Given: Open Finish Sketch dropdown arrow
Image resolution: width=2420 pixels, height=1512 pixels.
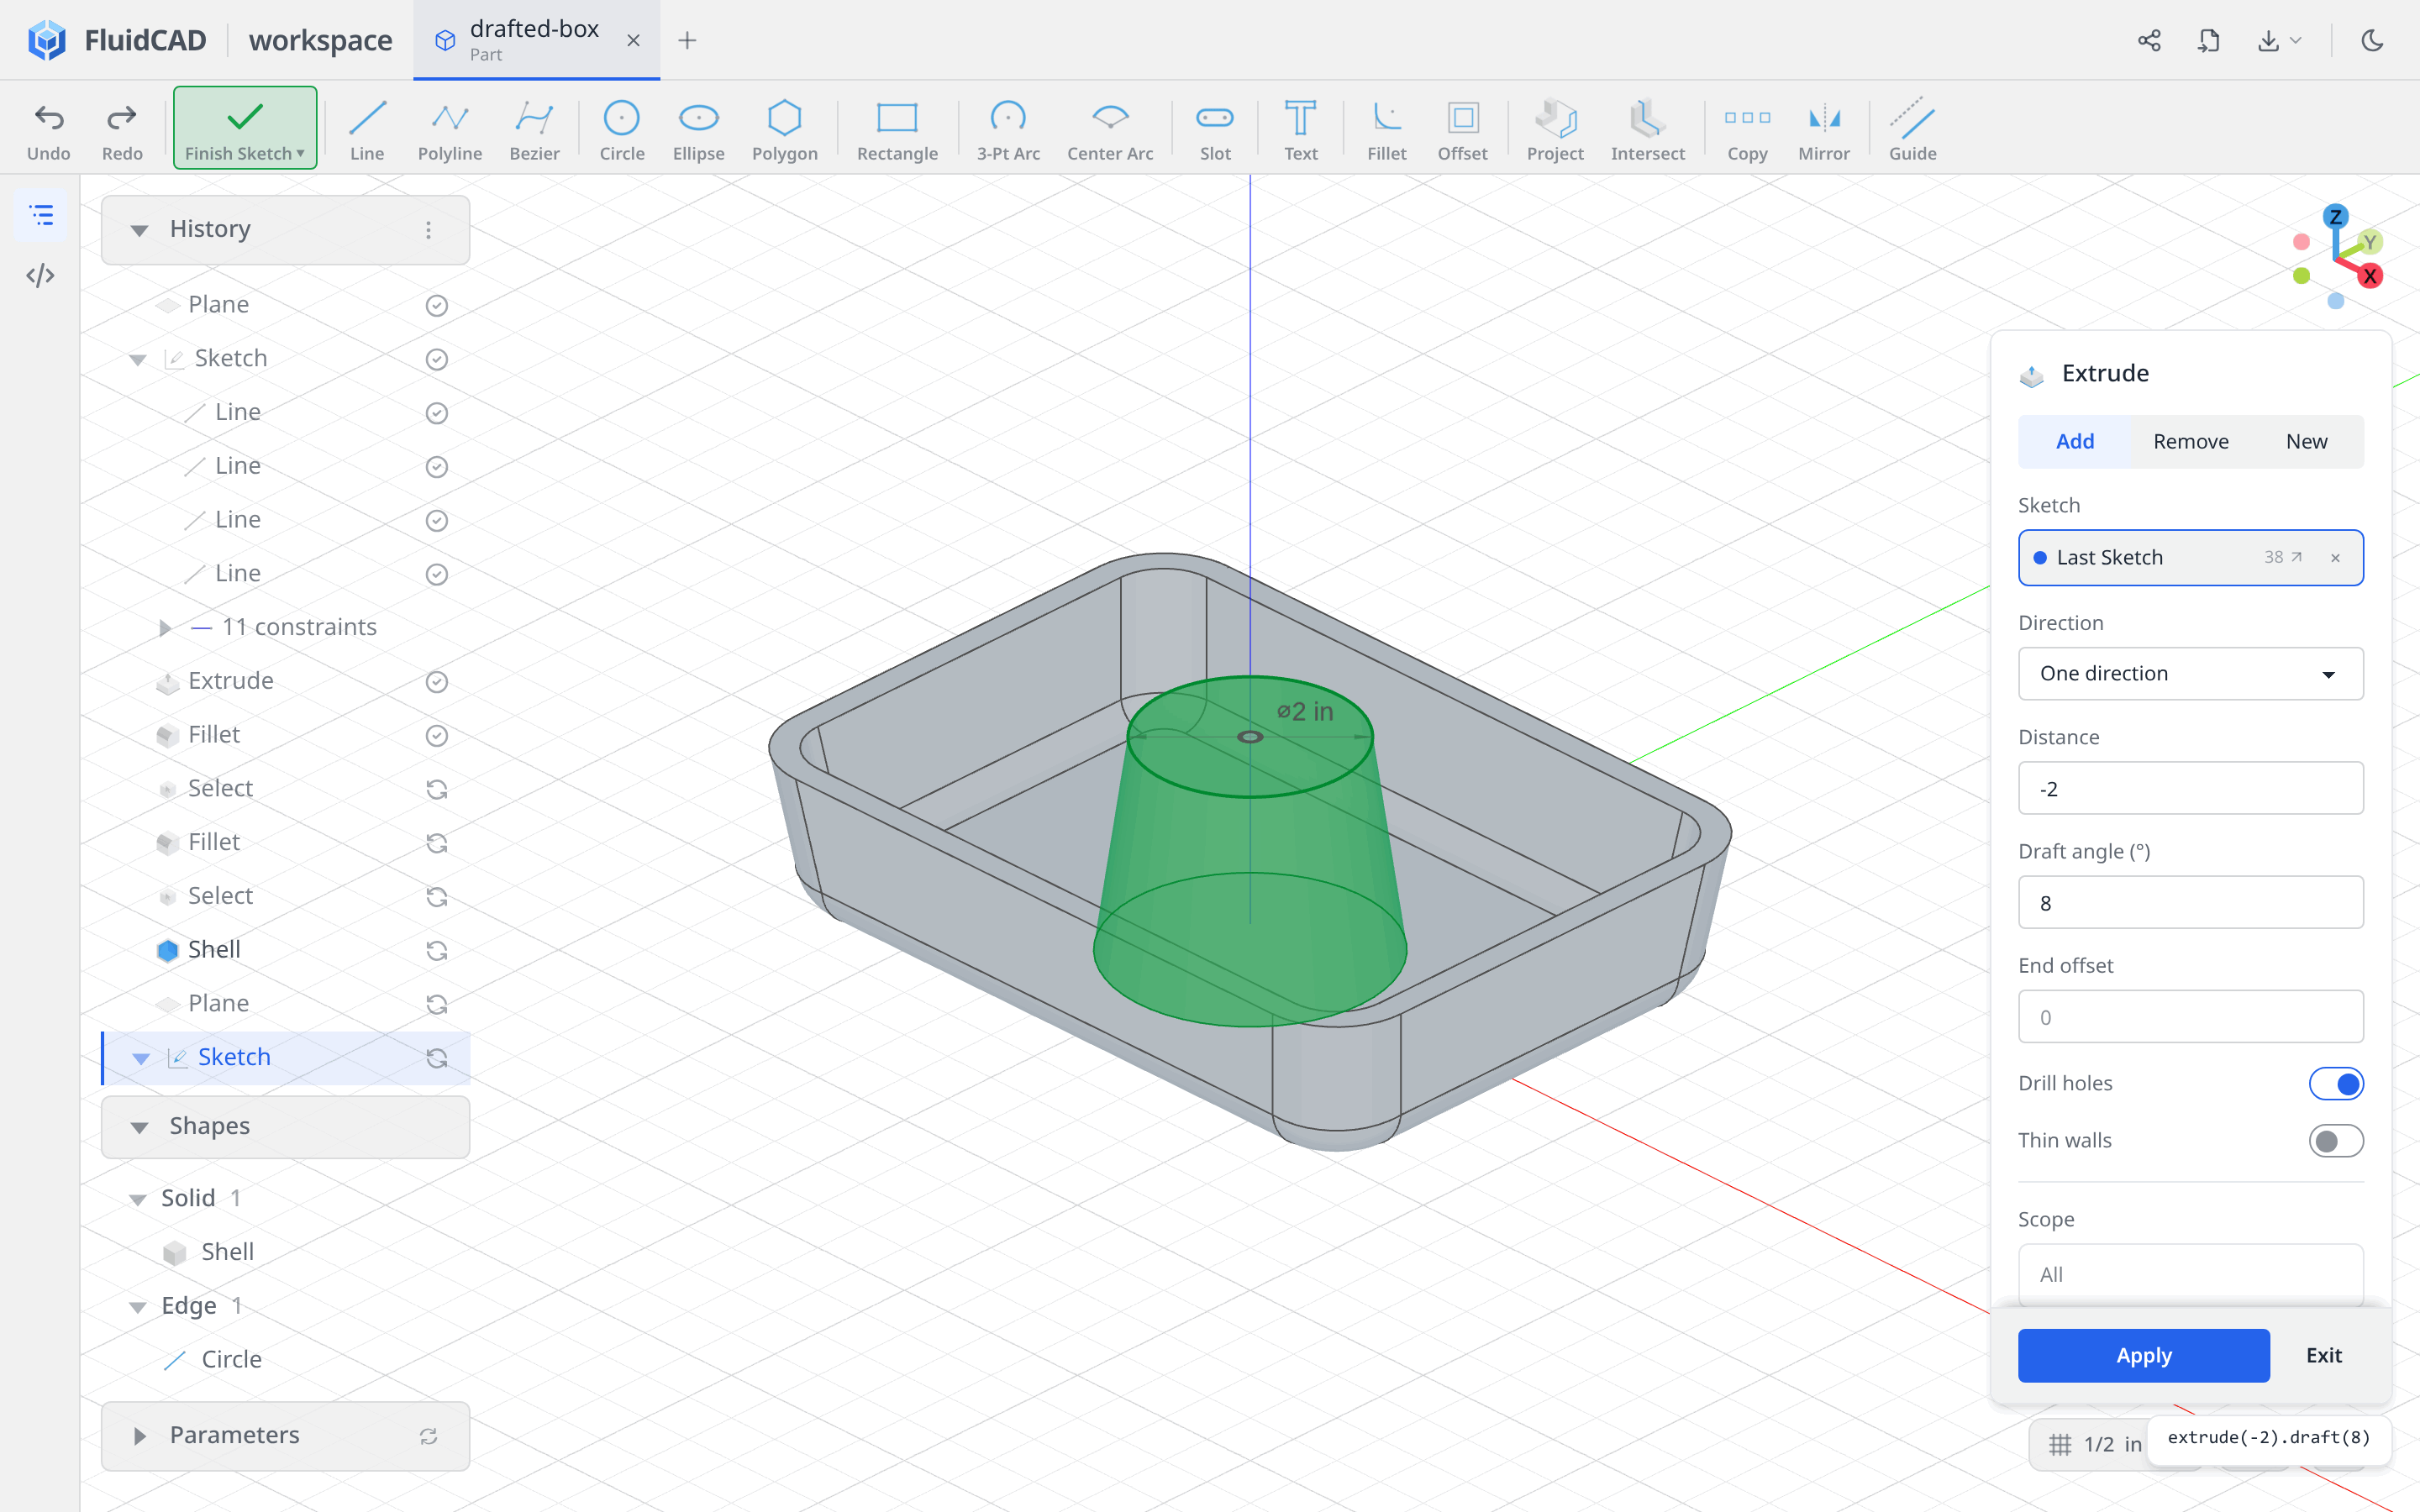Looking at the screenshot, I should pyautogui.click(x=300, y=153).
